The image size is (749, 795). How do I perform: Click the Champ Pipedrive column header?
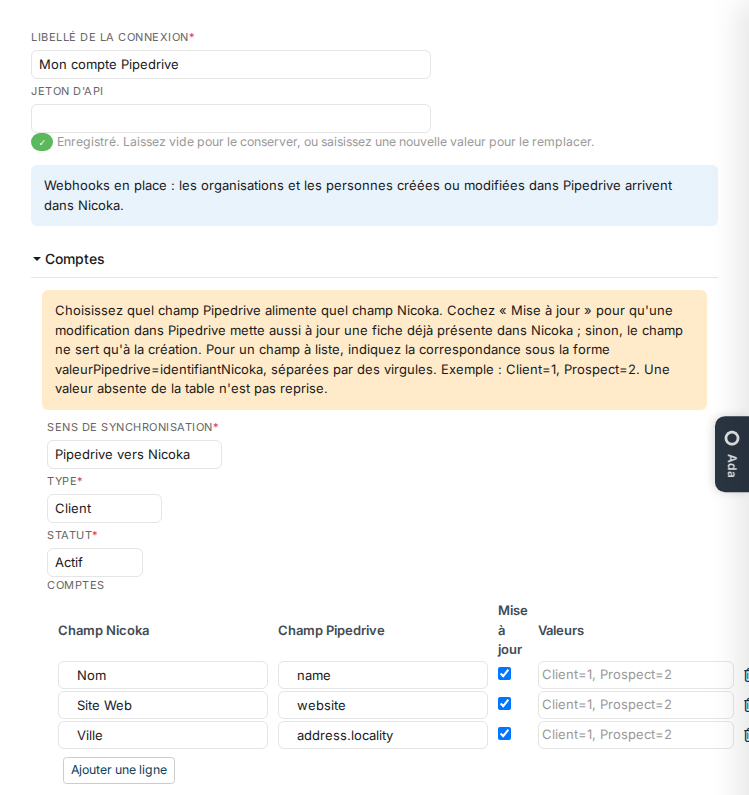331,630
